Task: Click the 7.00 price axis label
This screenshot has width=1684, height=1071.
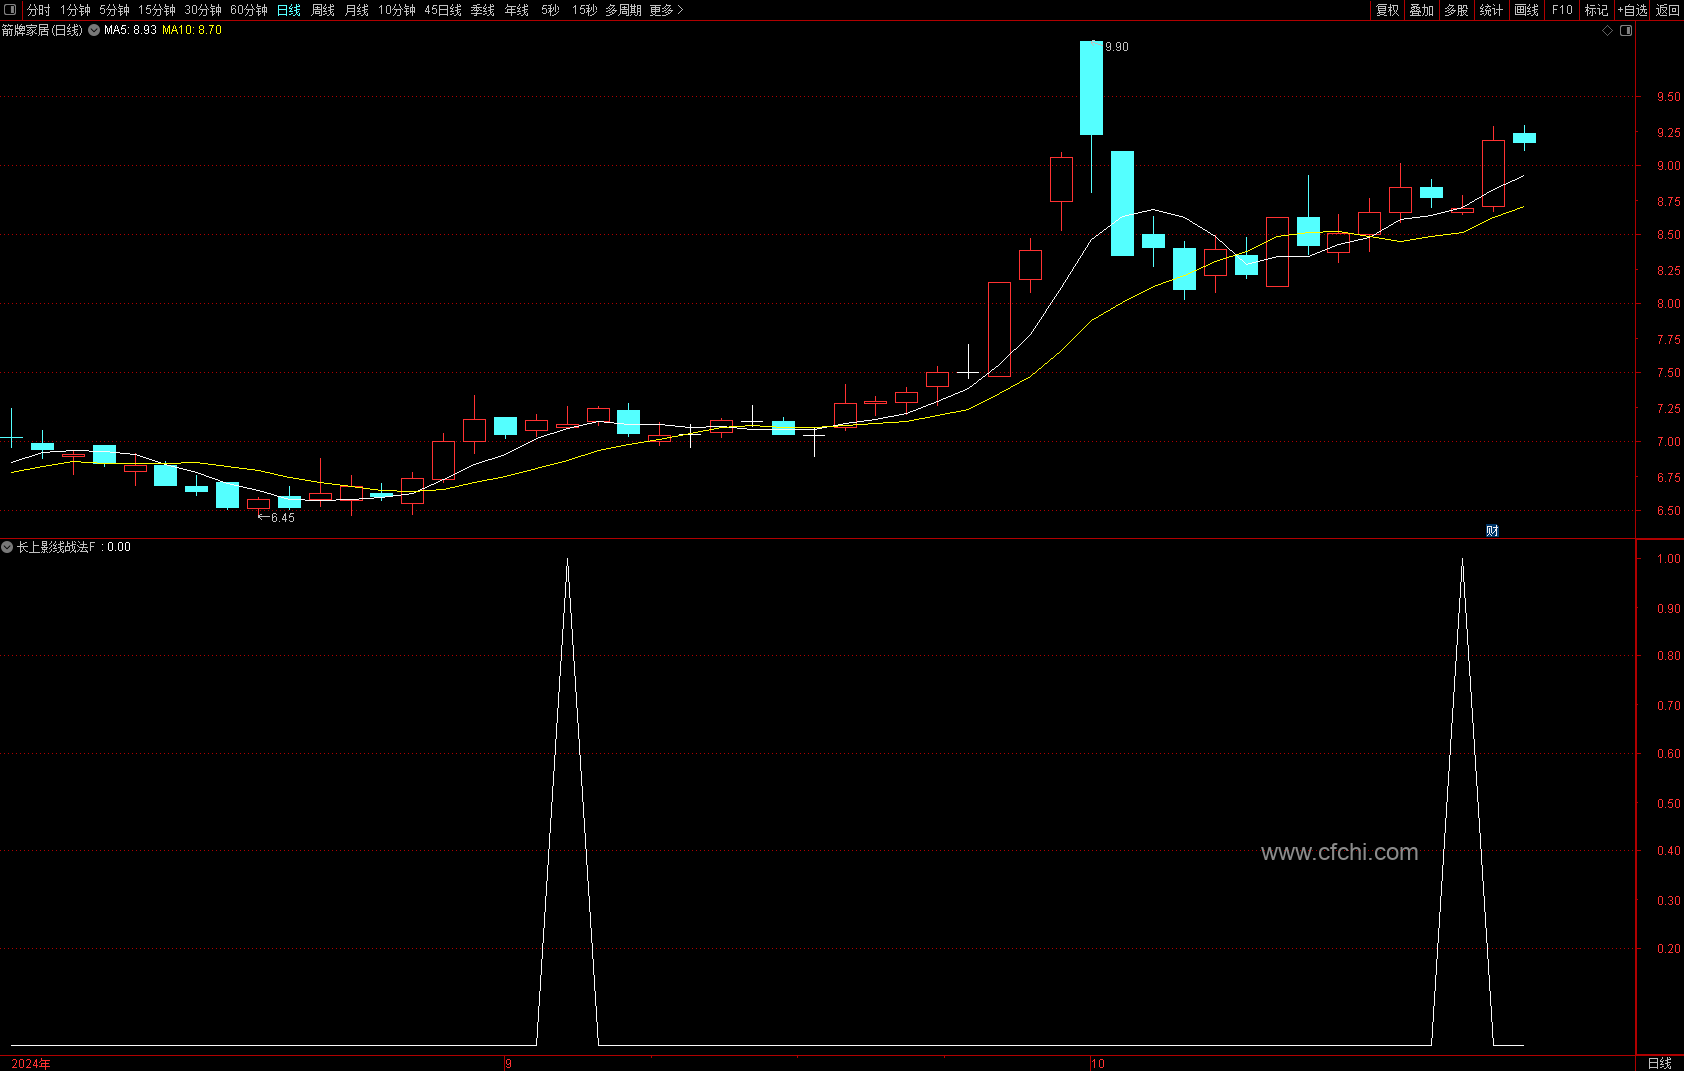Action: click(x=1668, y=442)
